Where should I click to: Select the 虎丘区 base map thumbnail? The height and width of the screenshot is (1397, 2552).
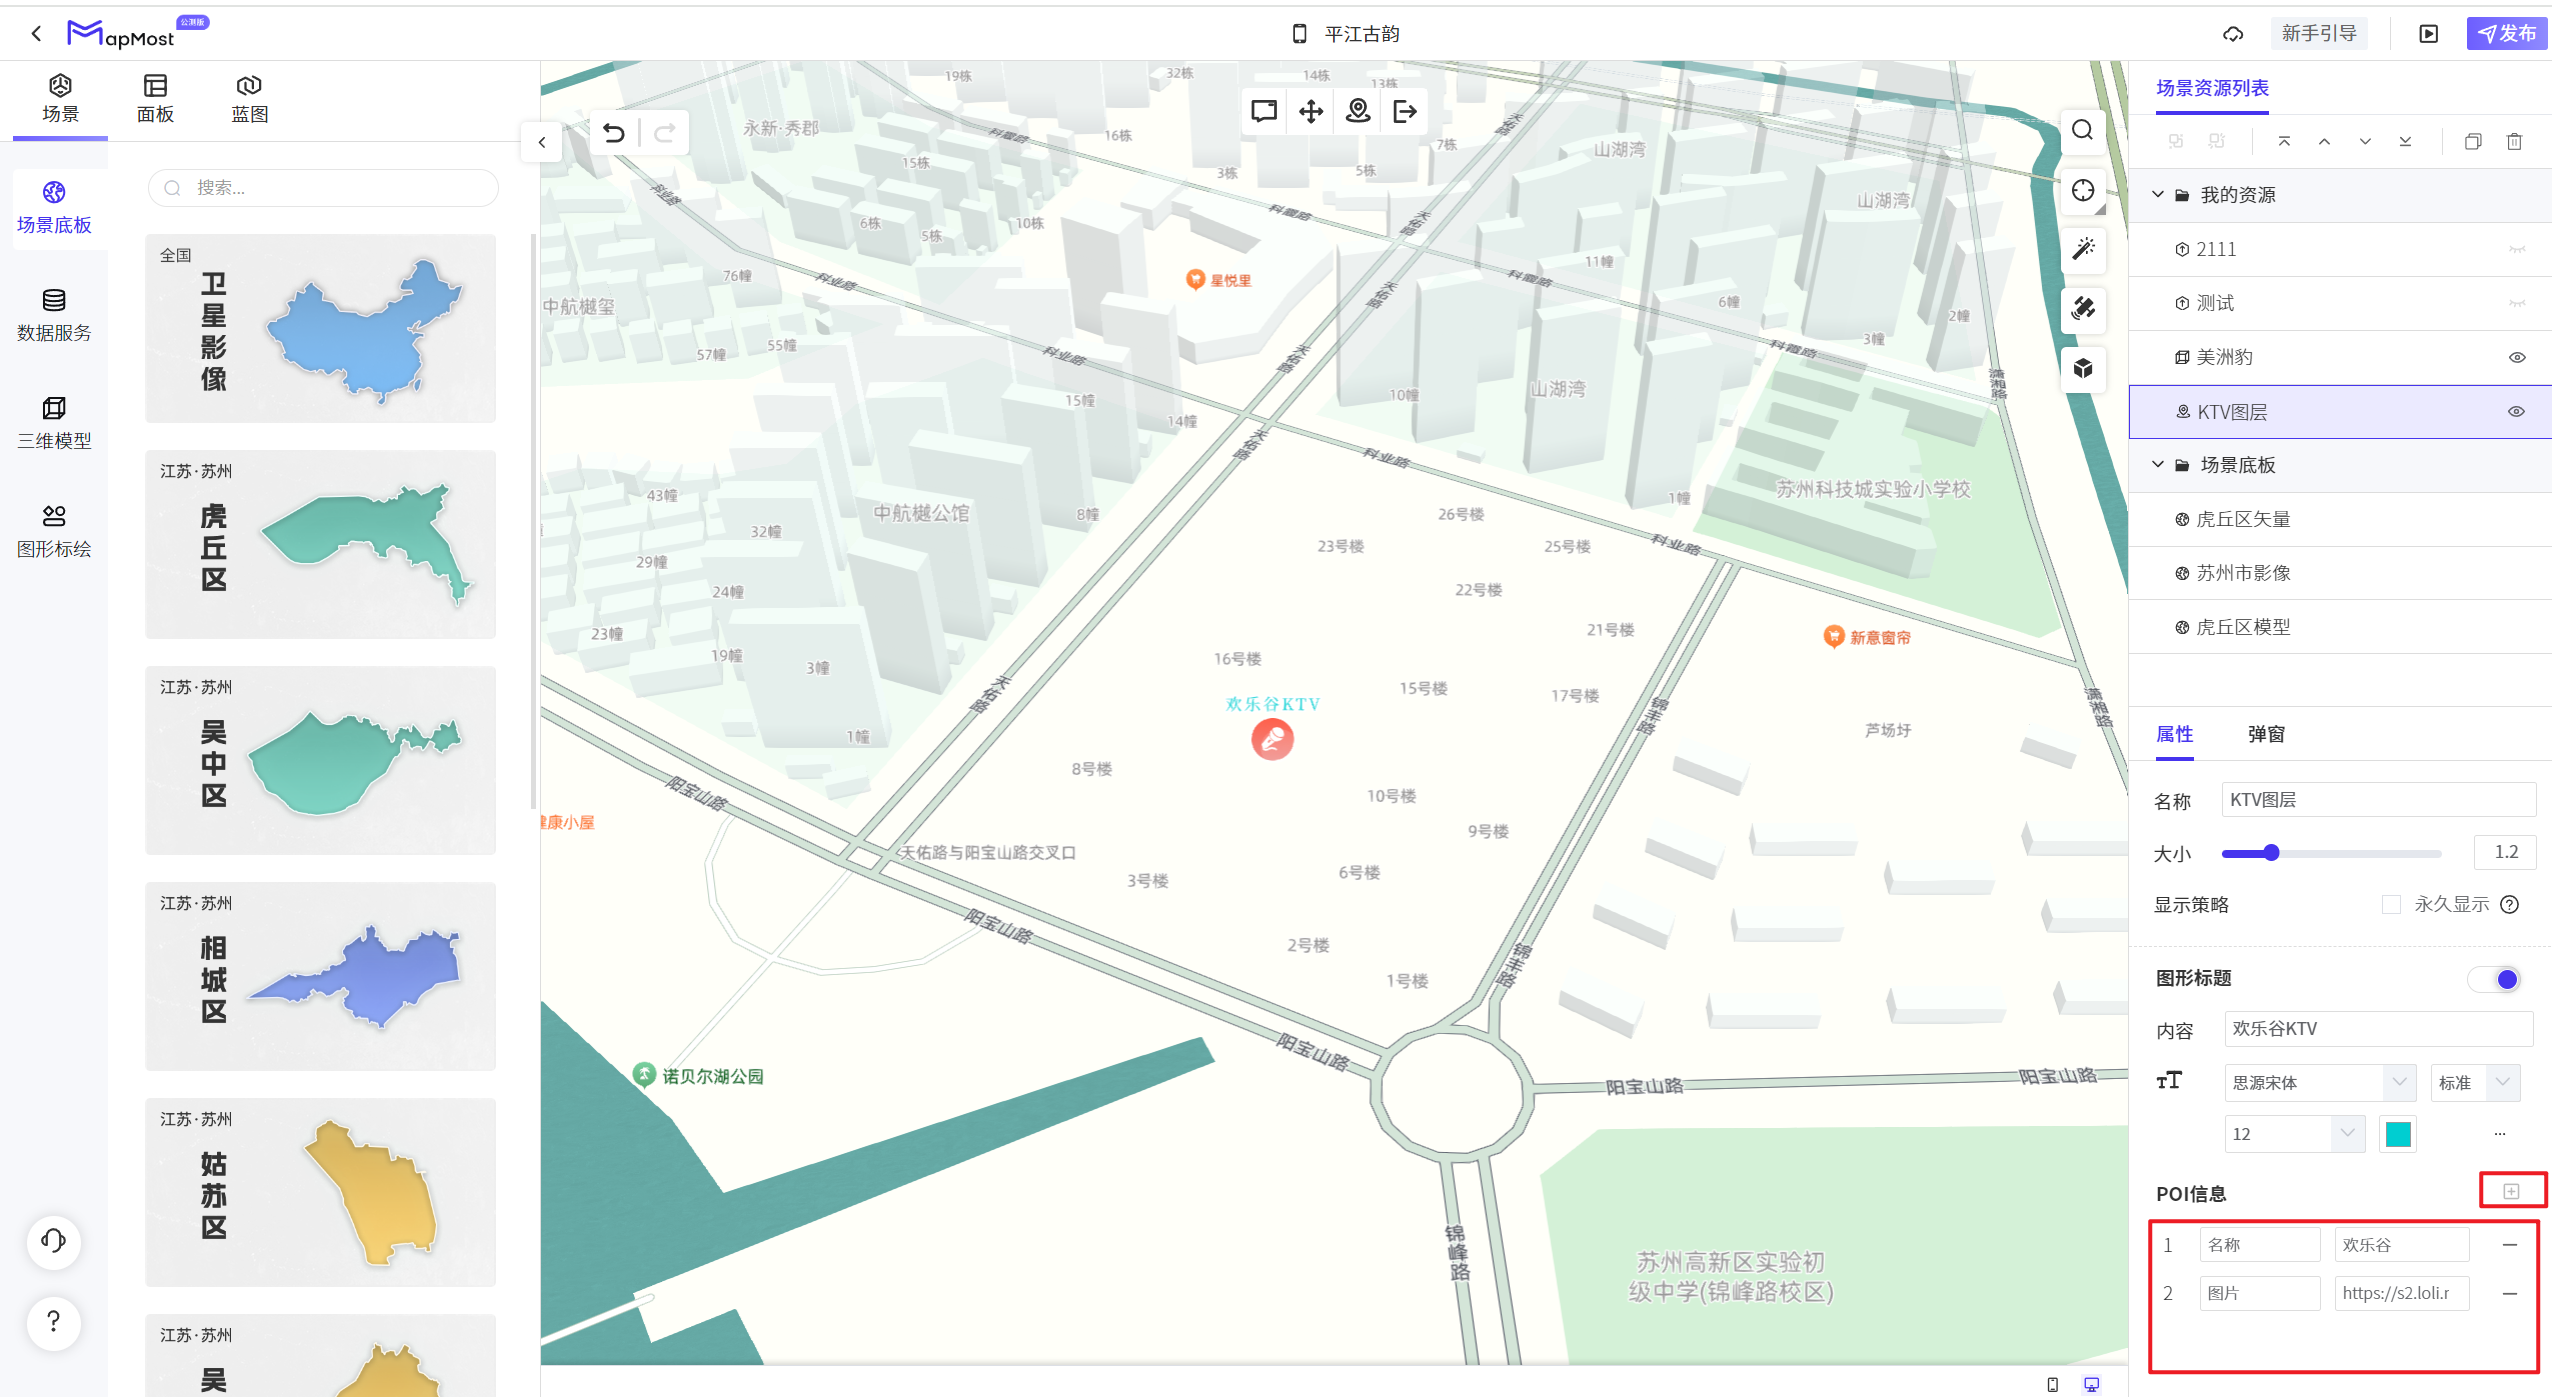pos(320,544)
